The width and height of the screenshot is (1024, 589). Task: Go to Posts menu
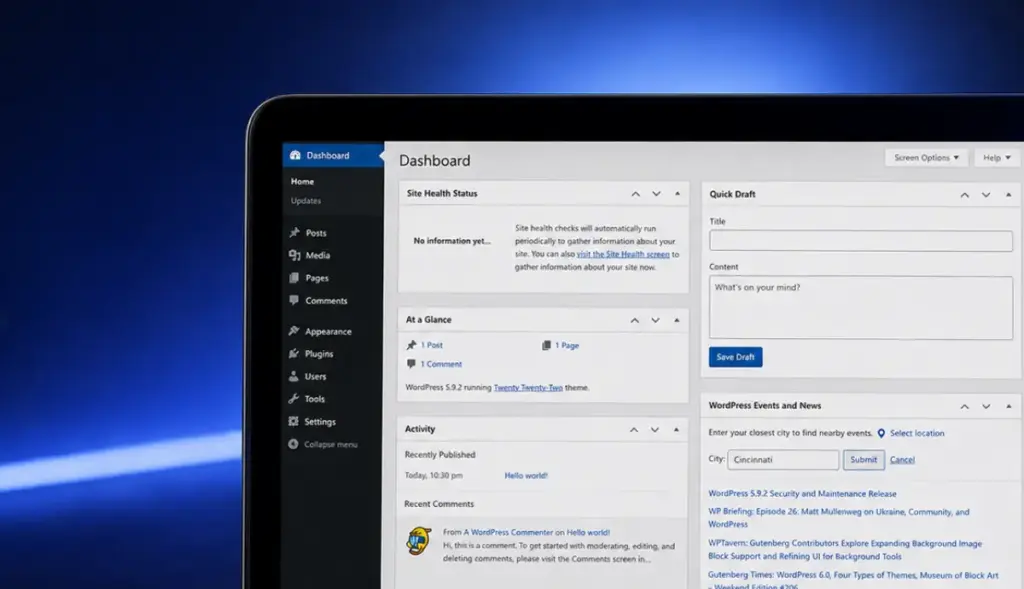pos(316,232)
